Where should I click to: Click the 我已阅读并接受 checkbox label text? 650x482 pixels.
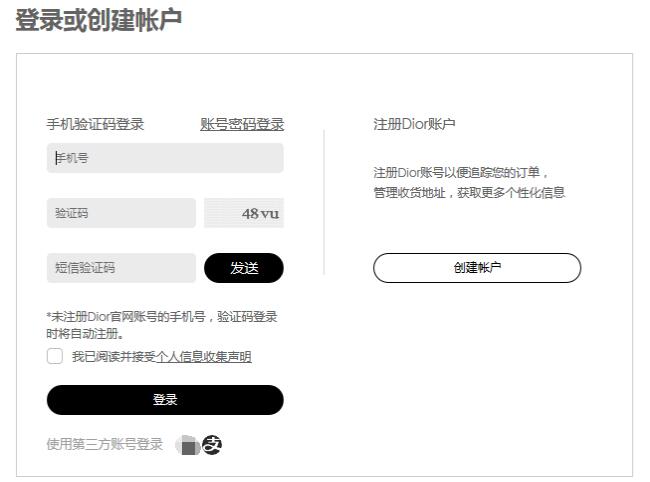[x=114, y=357]
